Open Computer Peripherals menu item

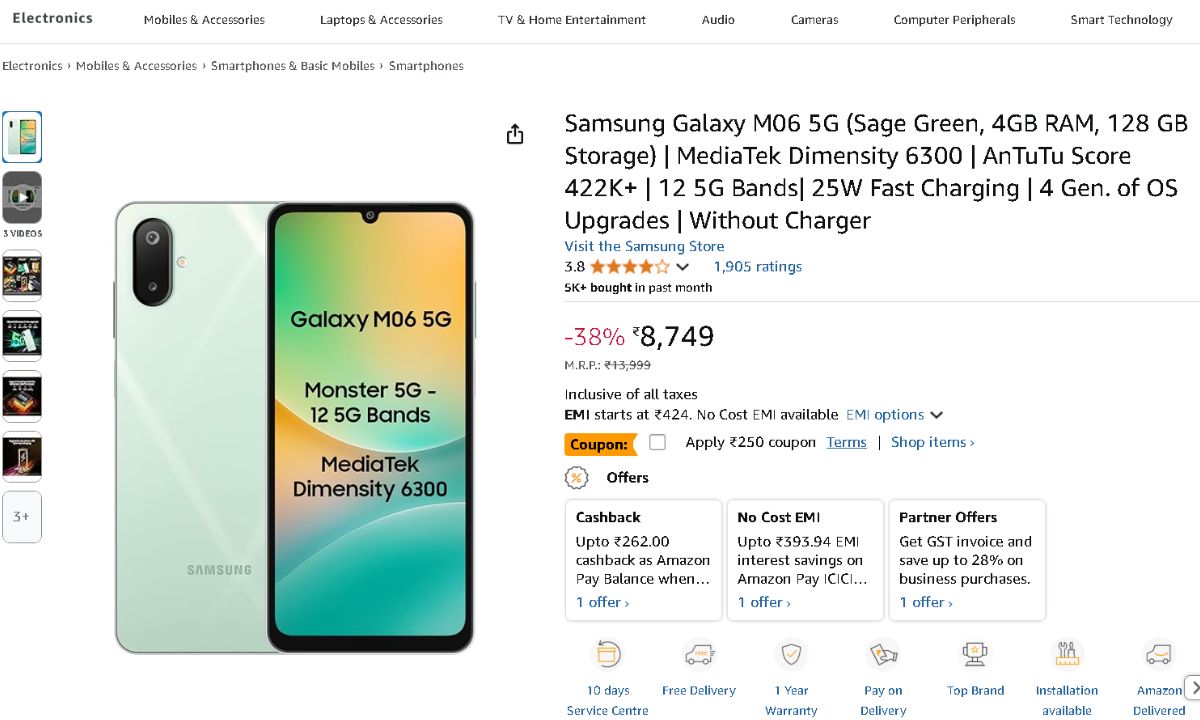pyautogui.click(x=954, y=19)
